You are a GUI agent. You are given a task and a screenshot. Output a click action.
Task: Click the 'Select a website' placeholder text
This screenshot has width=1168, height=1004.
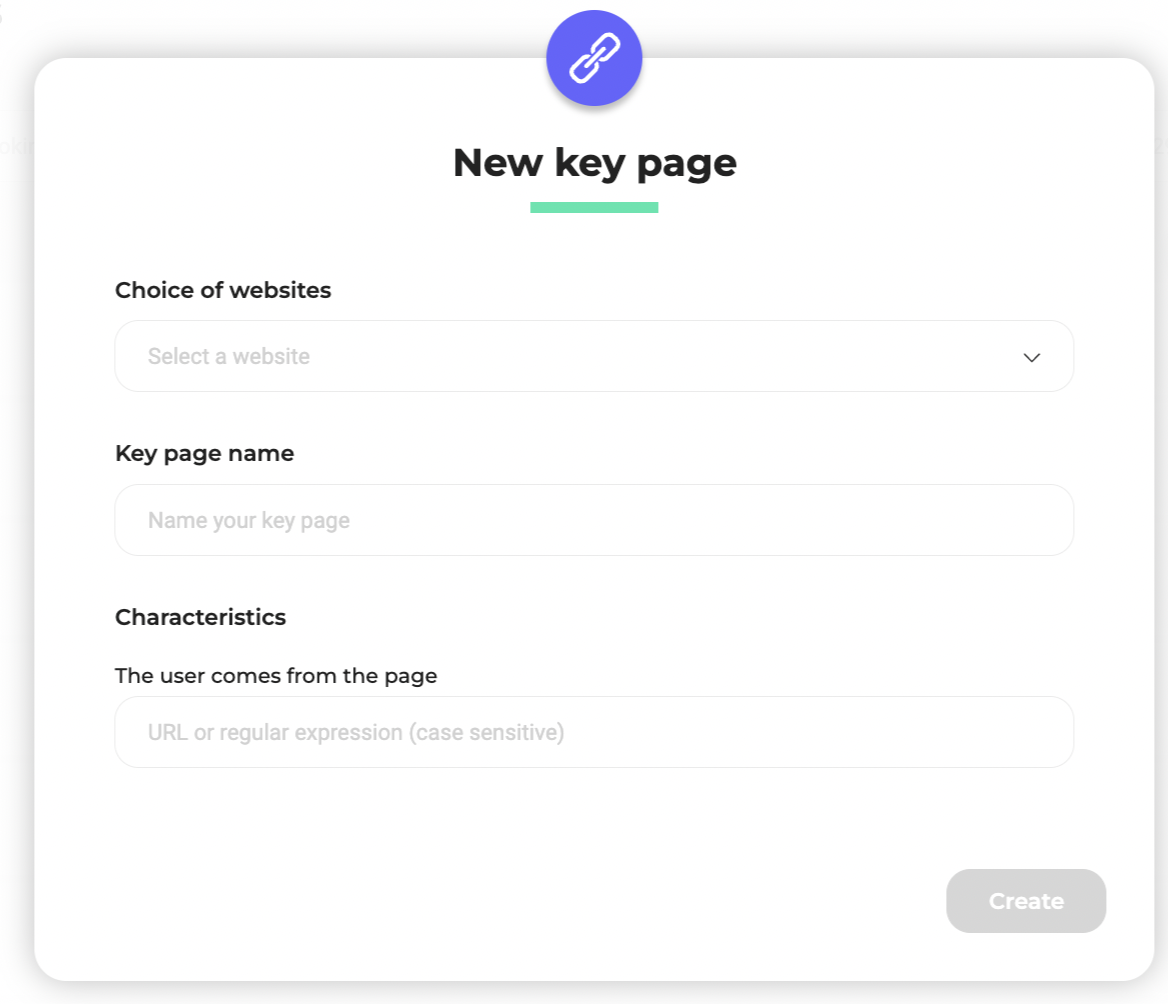point(229,357)
